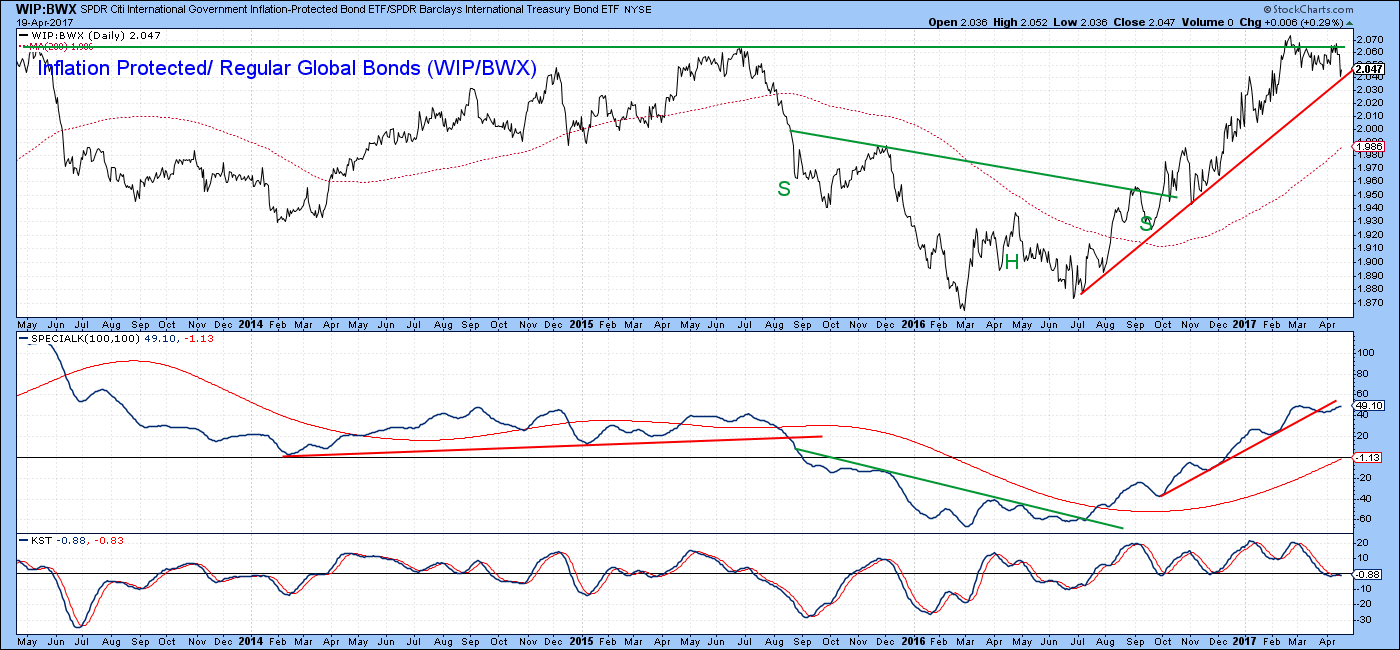This screenshot has height=650, width=1400.
Task: Click the 2.047 last-price tag on price axis
Action: (x=1367, y=69)
